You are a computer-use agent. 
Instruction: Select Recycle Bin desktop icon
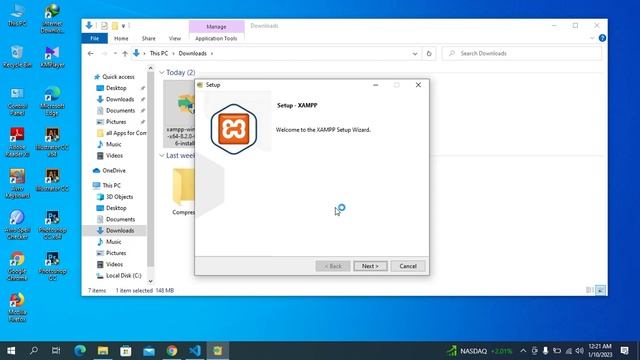coord(17,58)
